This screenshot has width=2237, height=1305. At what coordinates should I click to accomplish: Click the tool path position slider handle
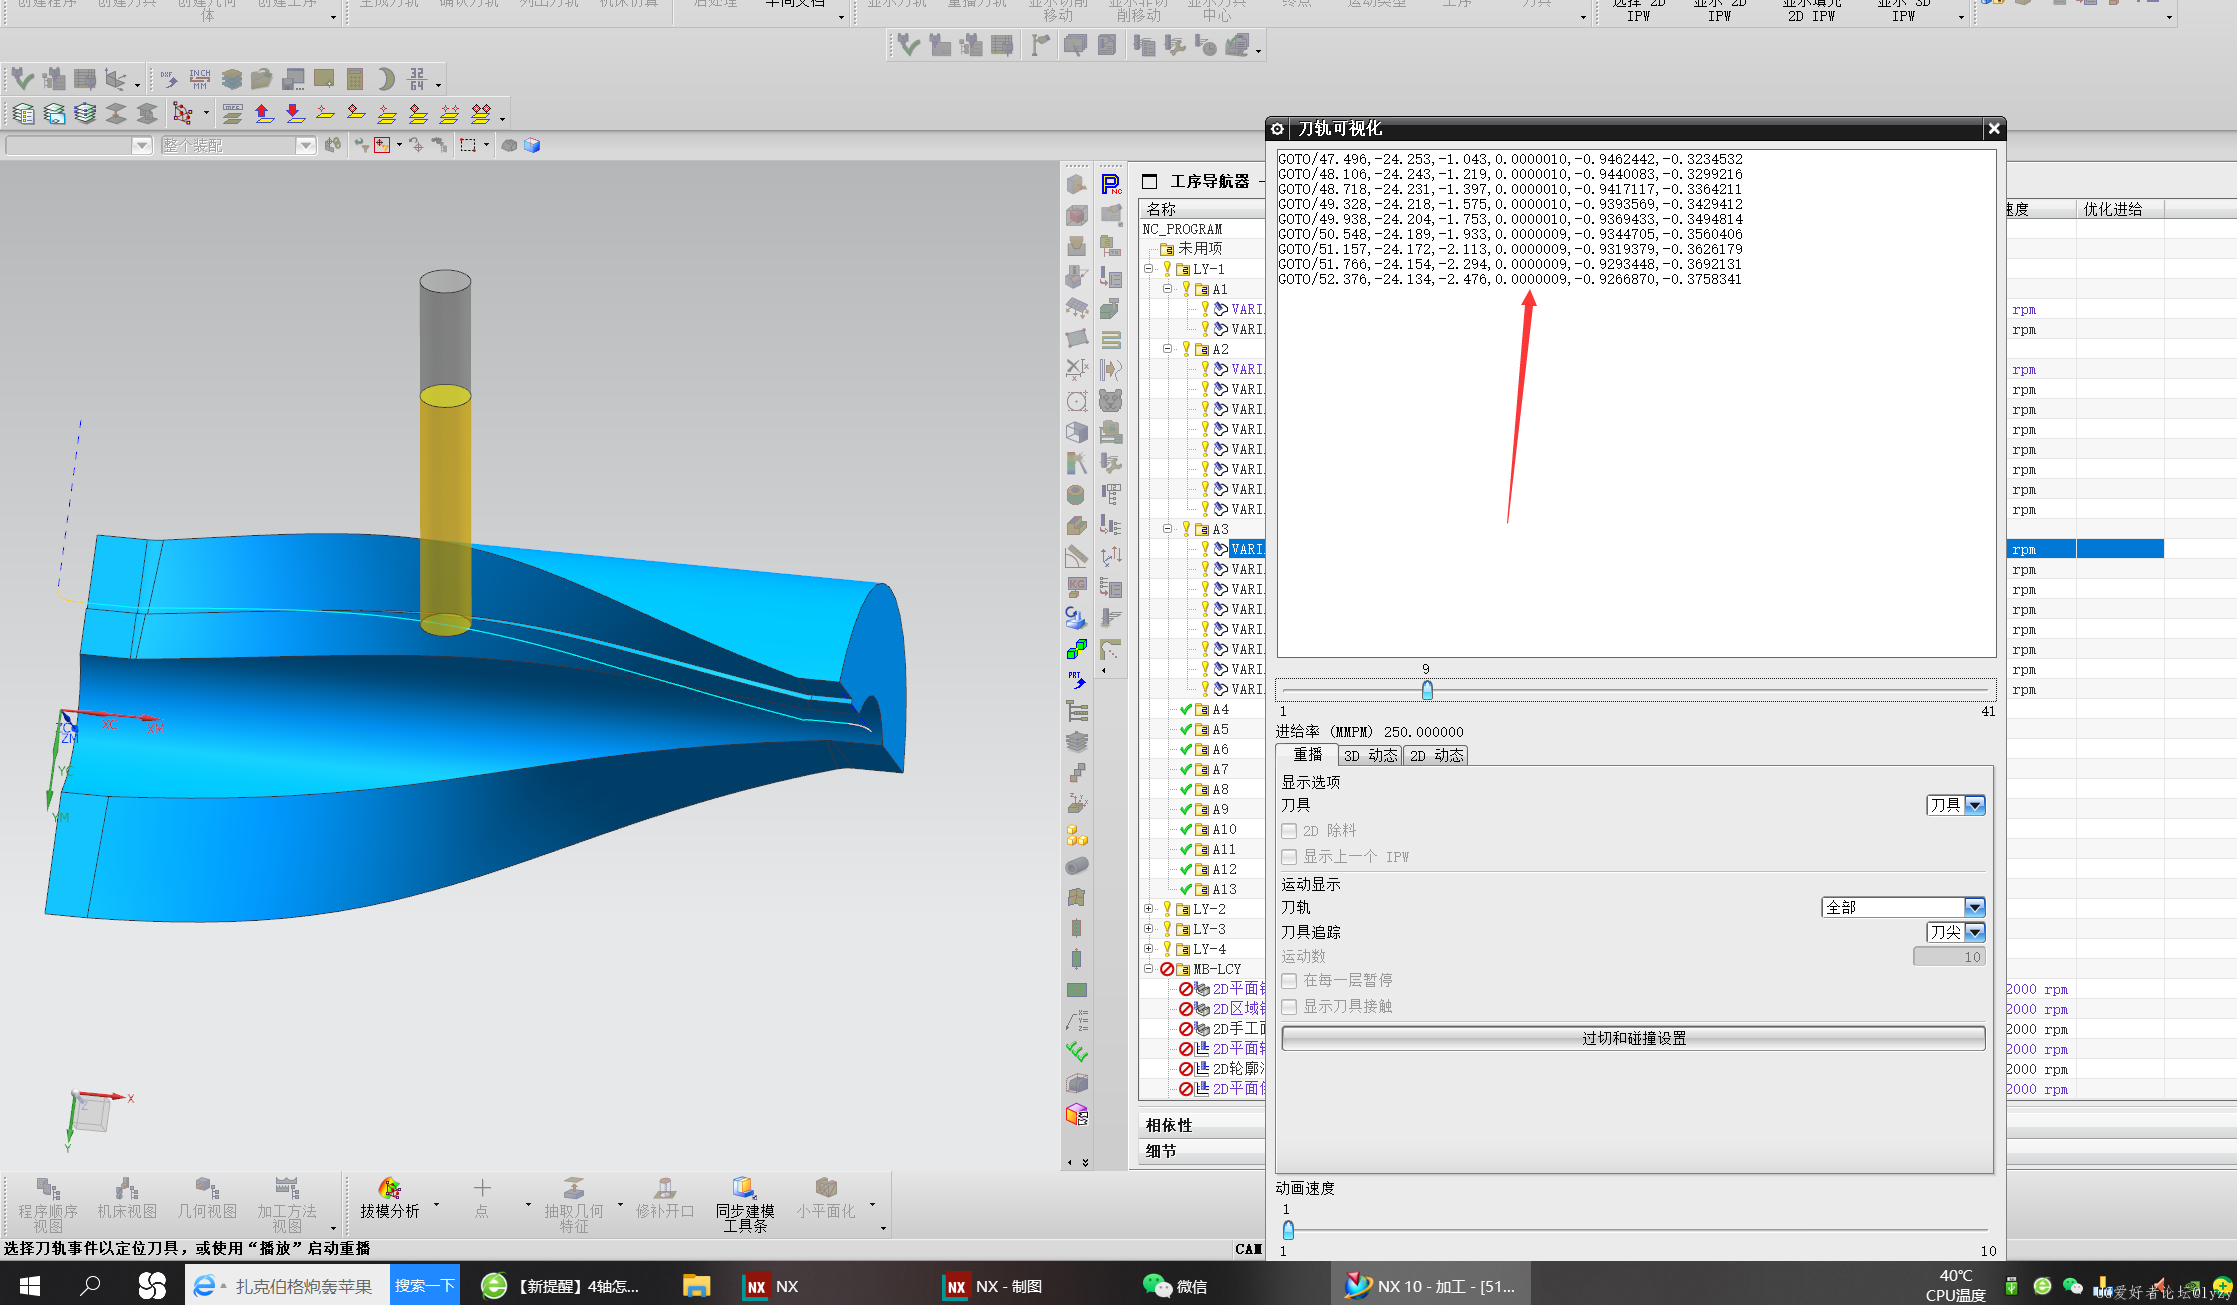(1427, 690)
